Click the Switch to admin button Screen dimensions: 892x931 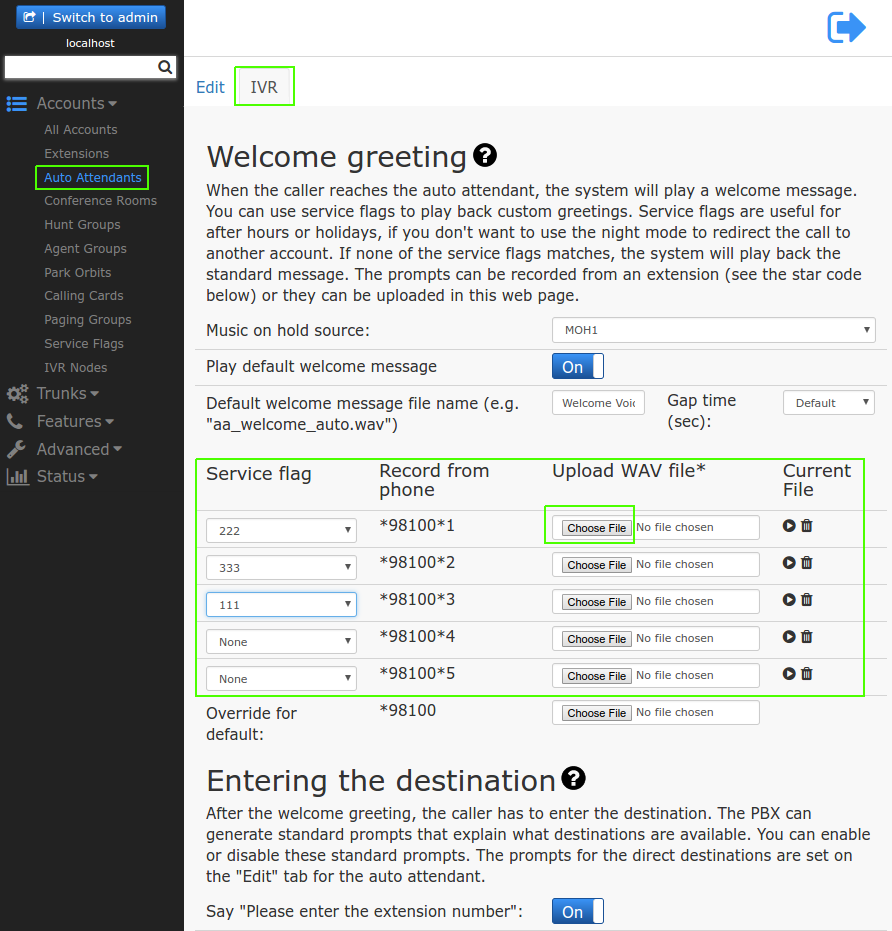91,17
